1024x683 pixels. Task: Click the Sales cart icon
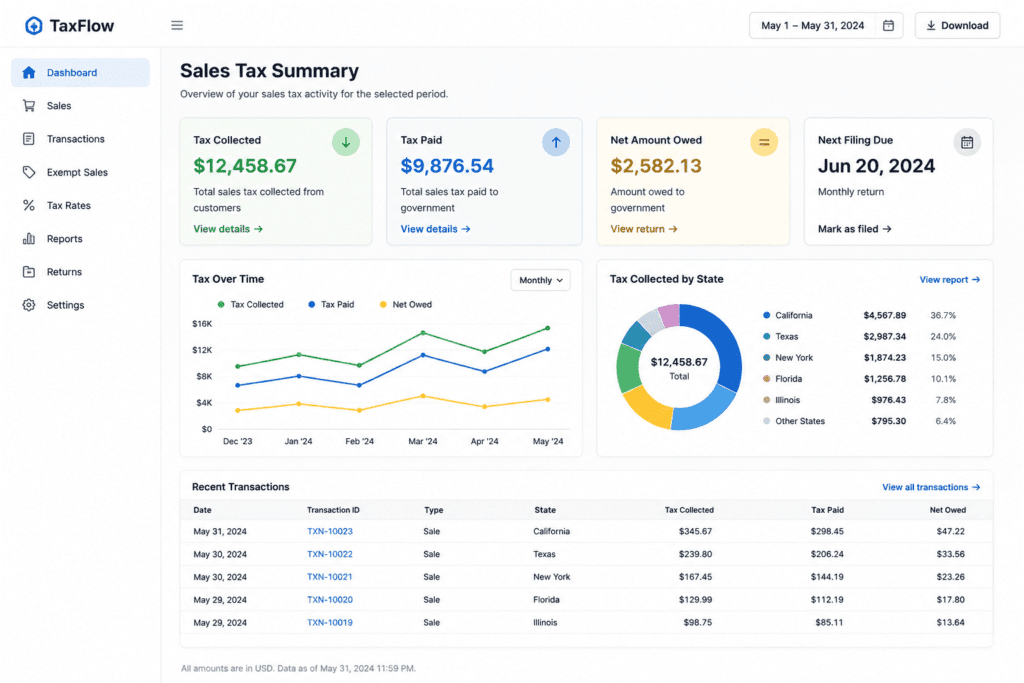[x=29, y=106]
